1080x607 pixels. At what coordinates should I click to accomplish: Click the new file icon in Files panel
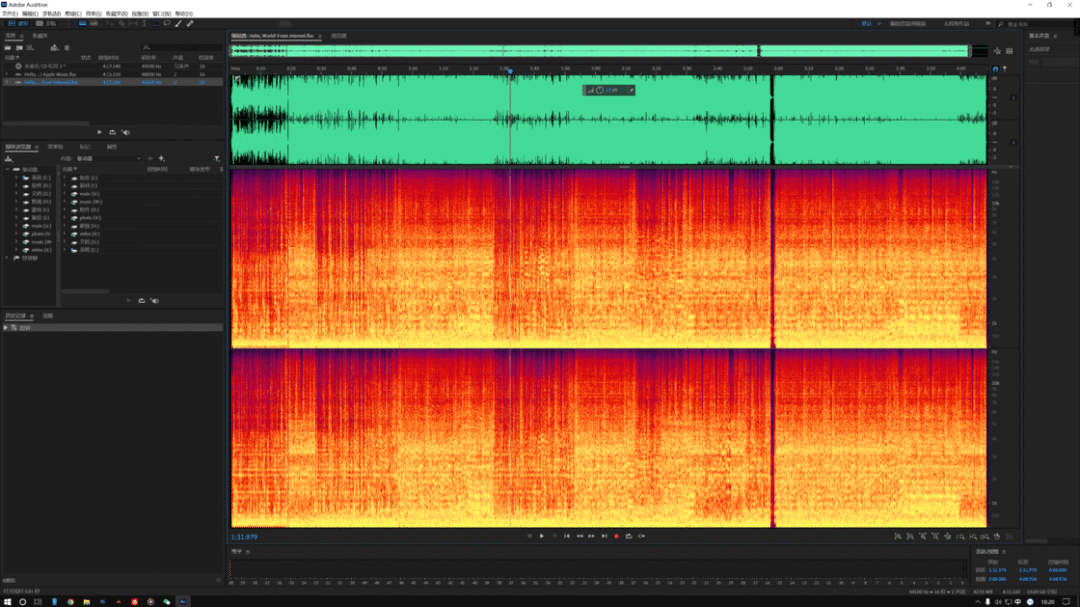(30, 48)
